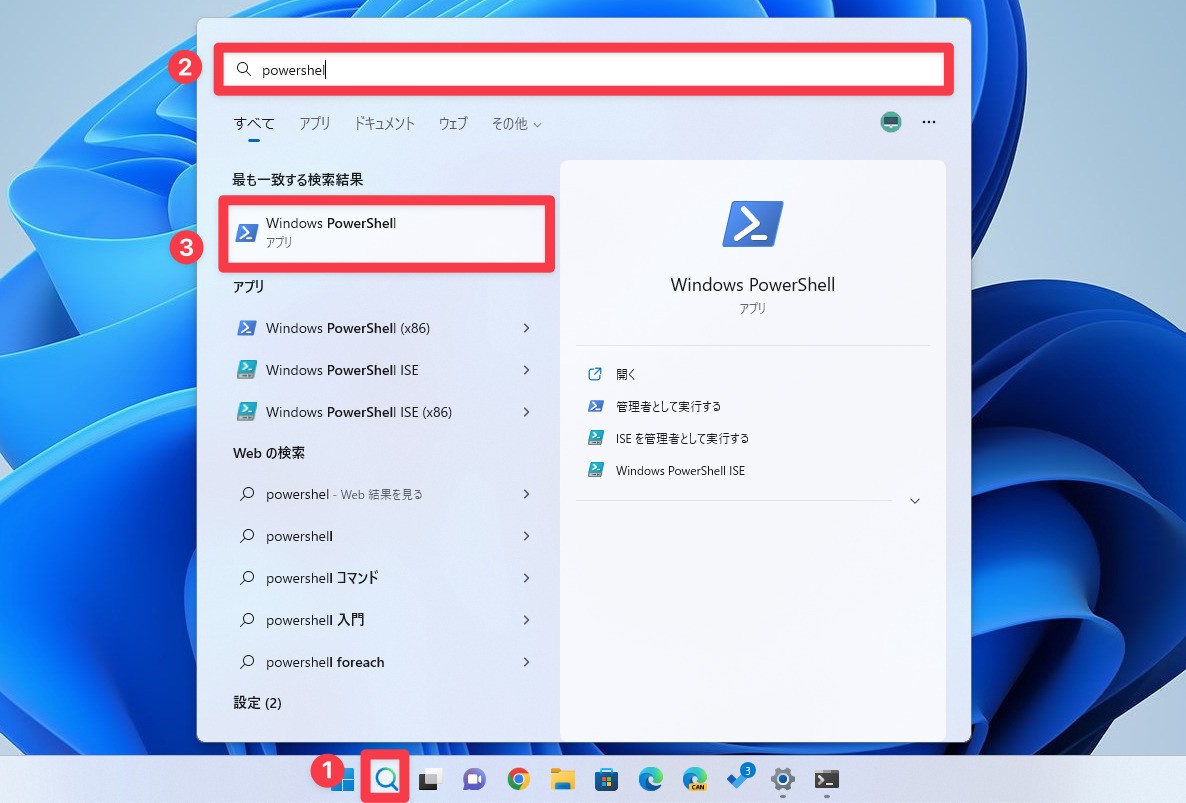Open Settings gear on taskbar
This screenshot has width=1186, height=803.
783,779
